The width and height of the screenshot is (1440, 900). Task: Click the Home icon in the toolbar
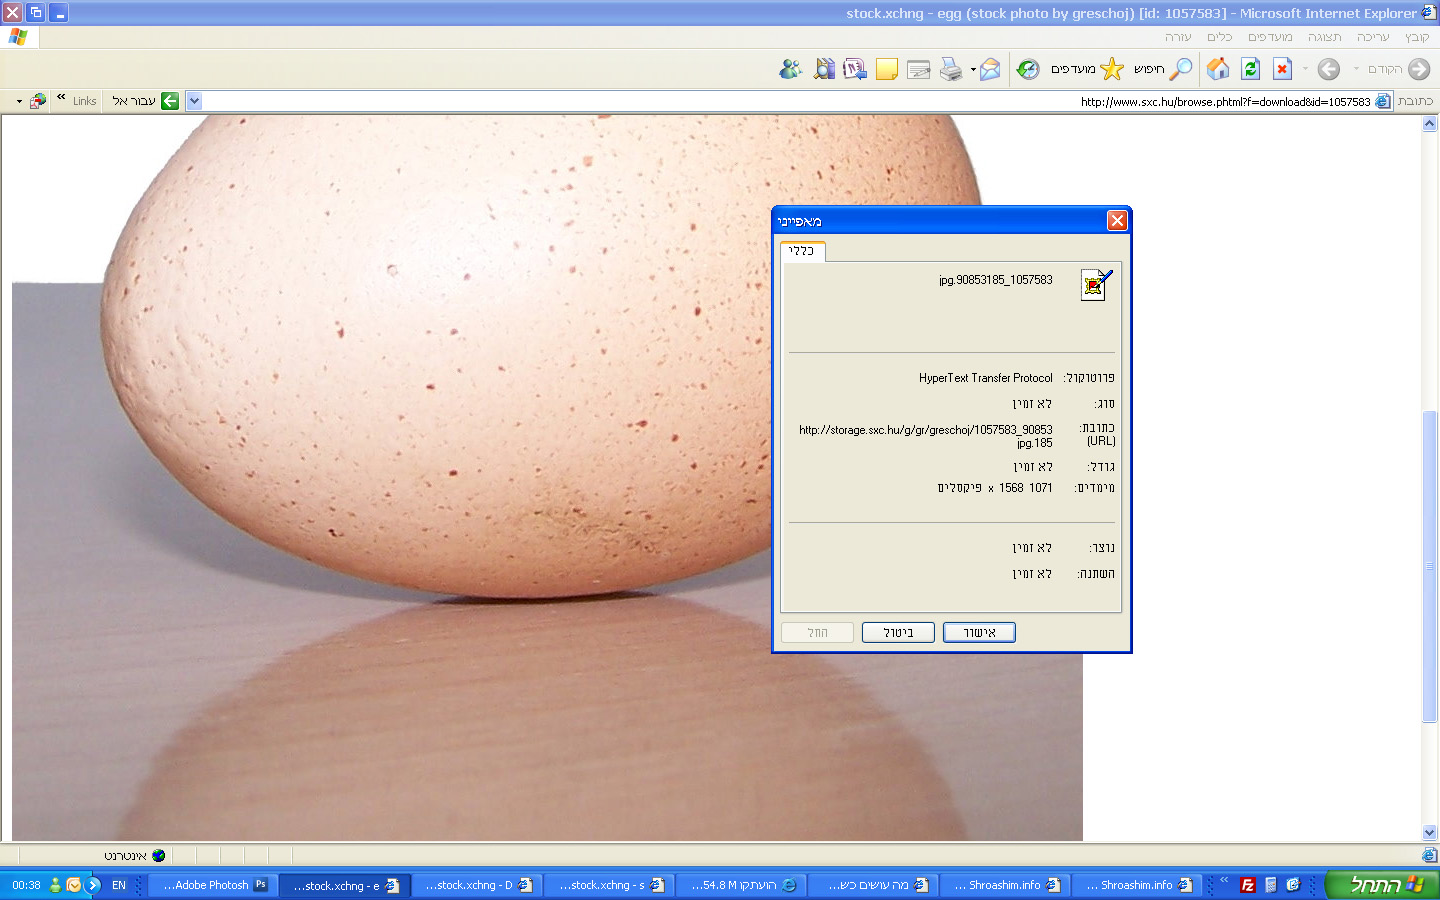point(1218,69)
